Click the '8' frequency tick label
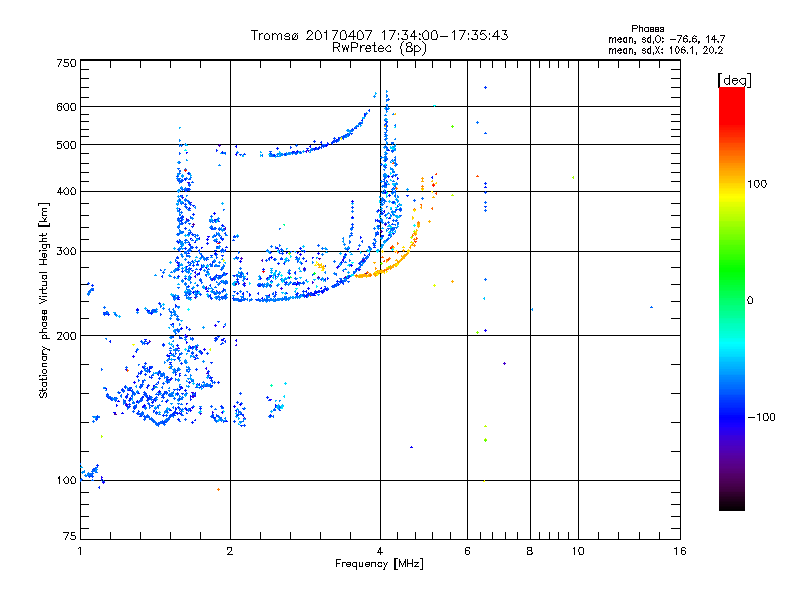Screen dimensions: 800x600 pyautogui.click(x=530, y=551)
